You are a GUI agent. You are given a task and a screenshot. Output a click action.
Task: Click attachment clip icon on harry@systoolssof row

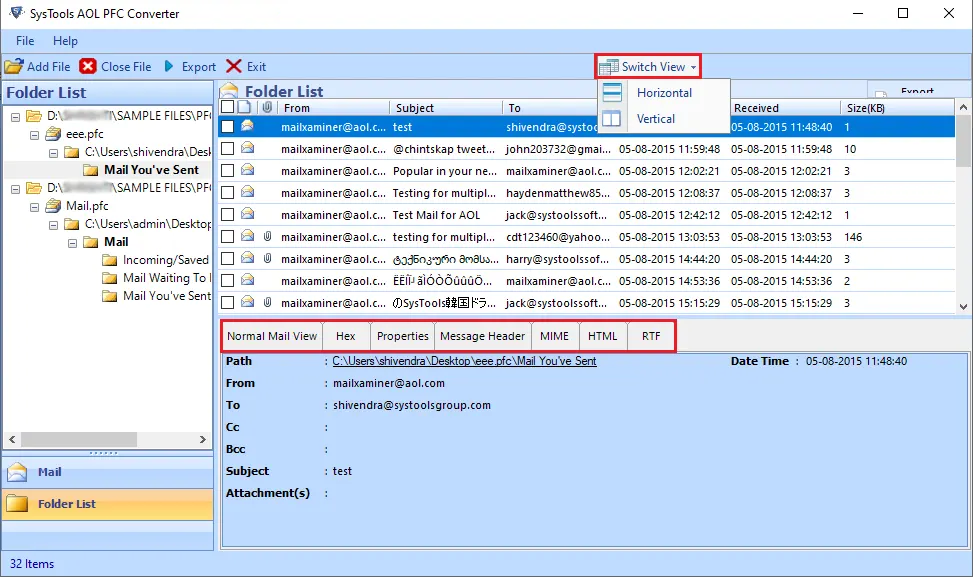tap(267, 258)
